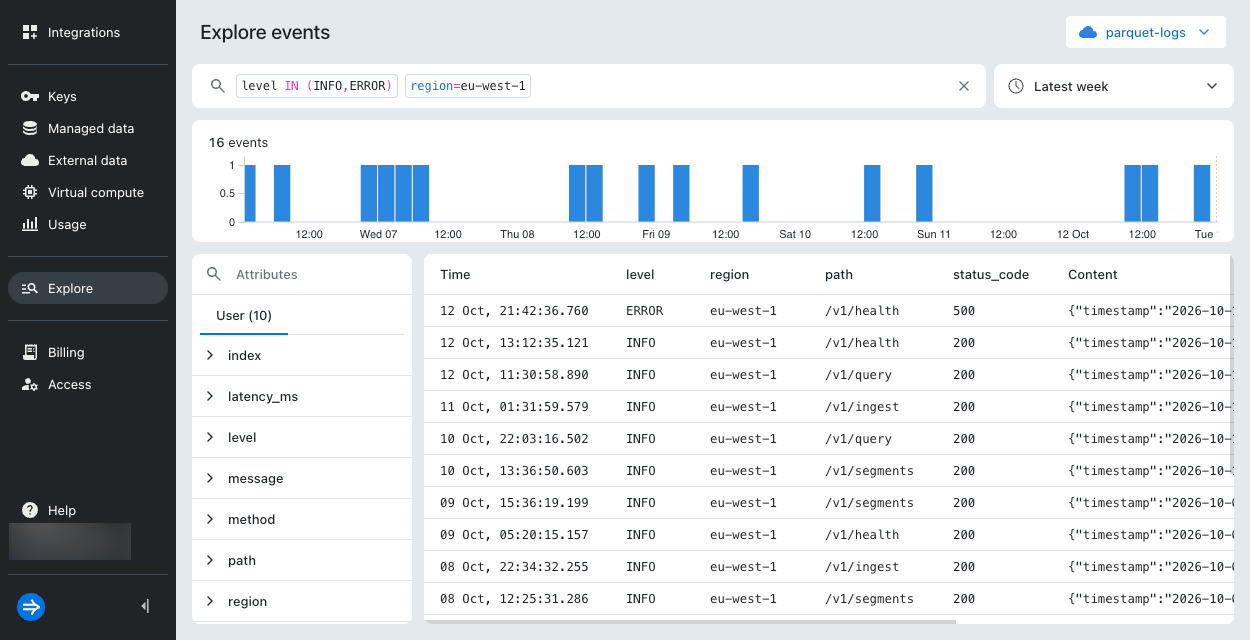
Task: Click the Content column header
Action: click(1093, 274)
